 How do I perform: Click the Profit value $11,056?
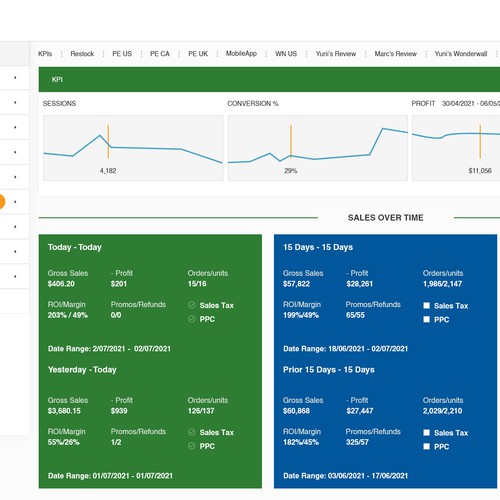pyautogui.click(x=480, y=171)
